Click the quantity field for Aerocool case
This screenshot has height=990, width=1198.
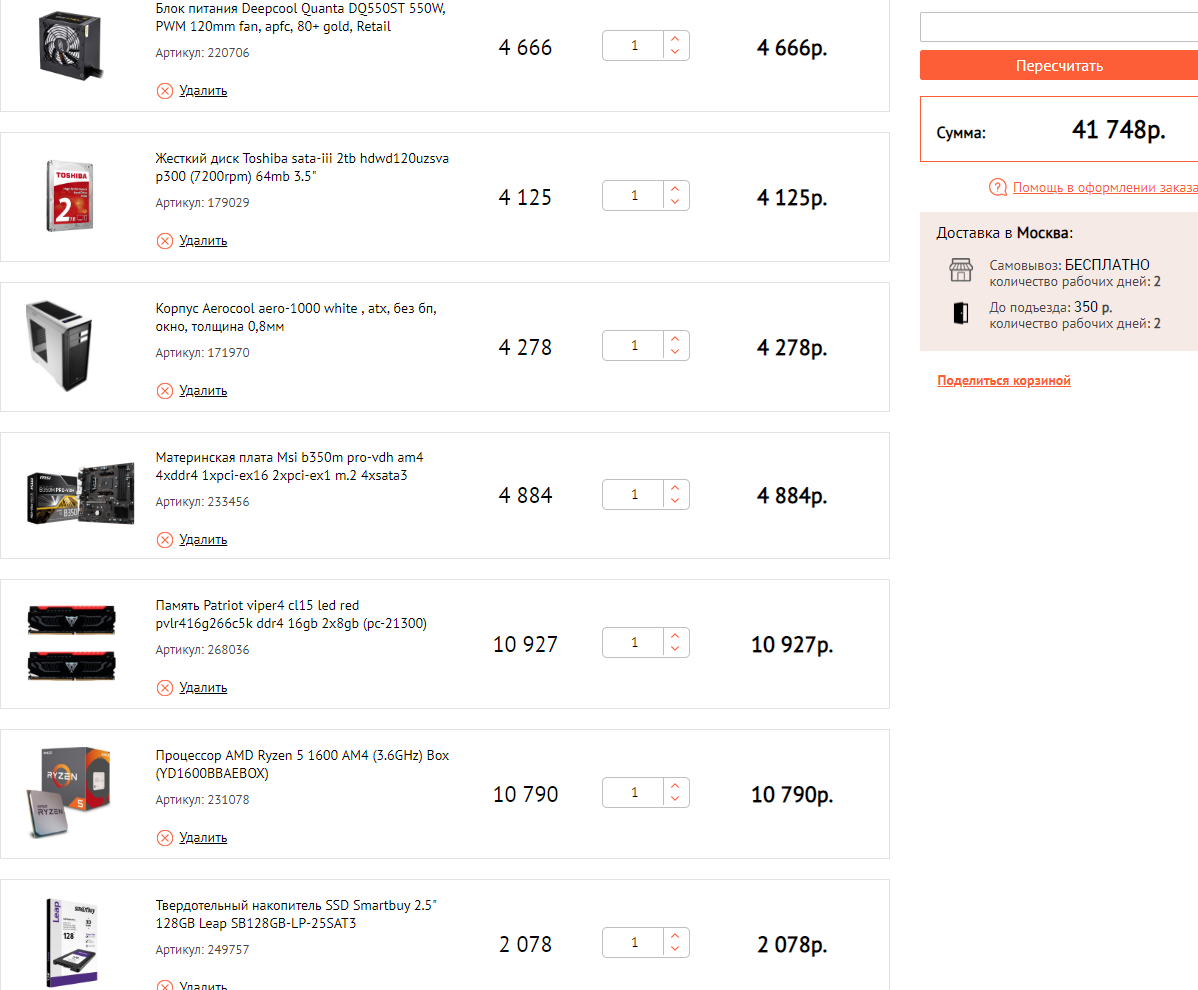(634, 346)
